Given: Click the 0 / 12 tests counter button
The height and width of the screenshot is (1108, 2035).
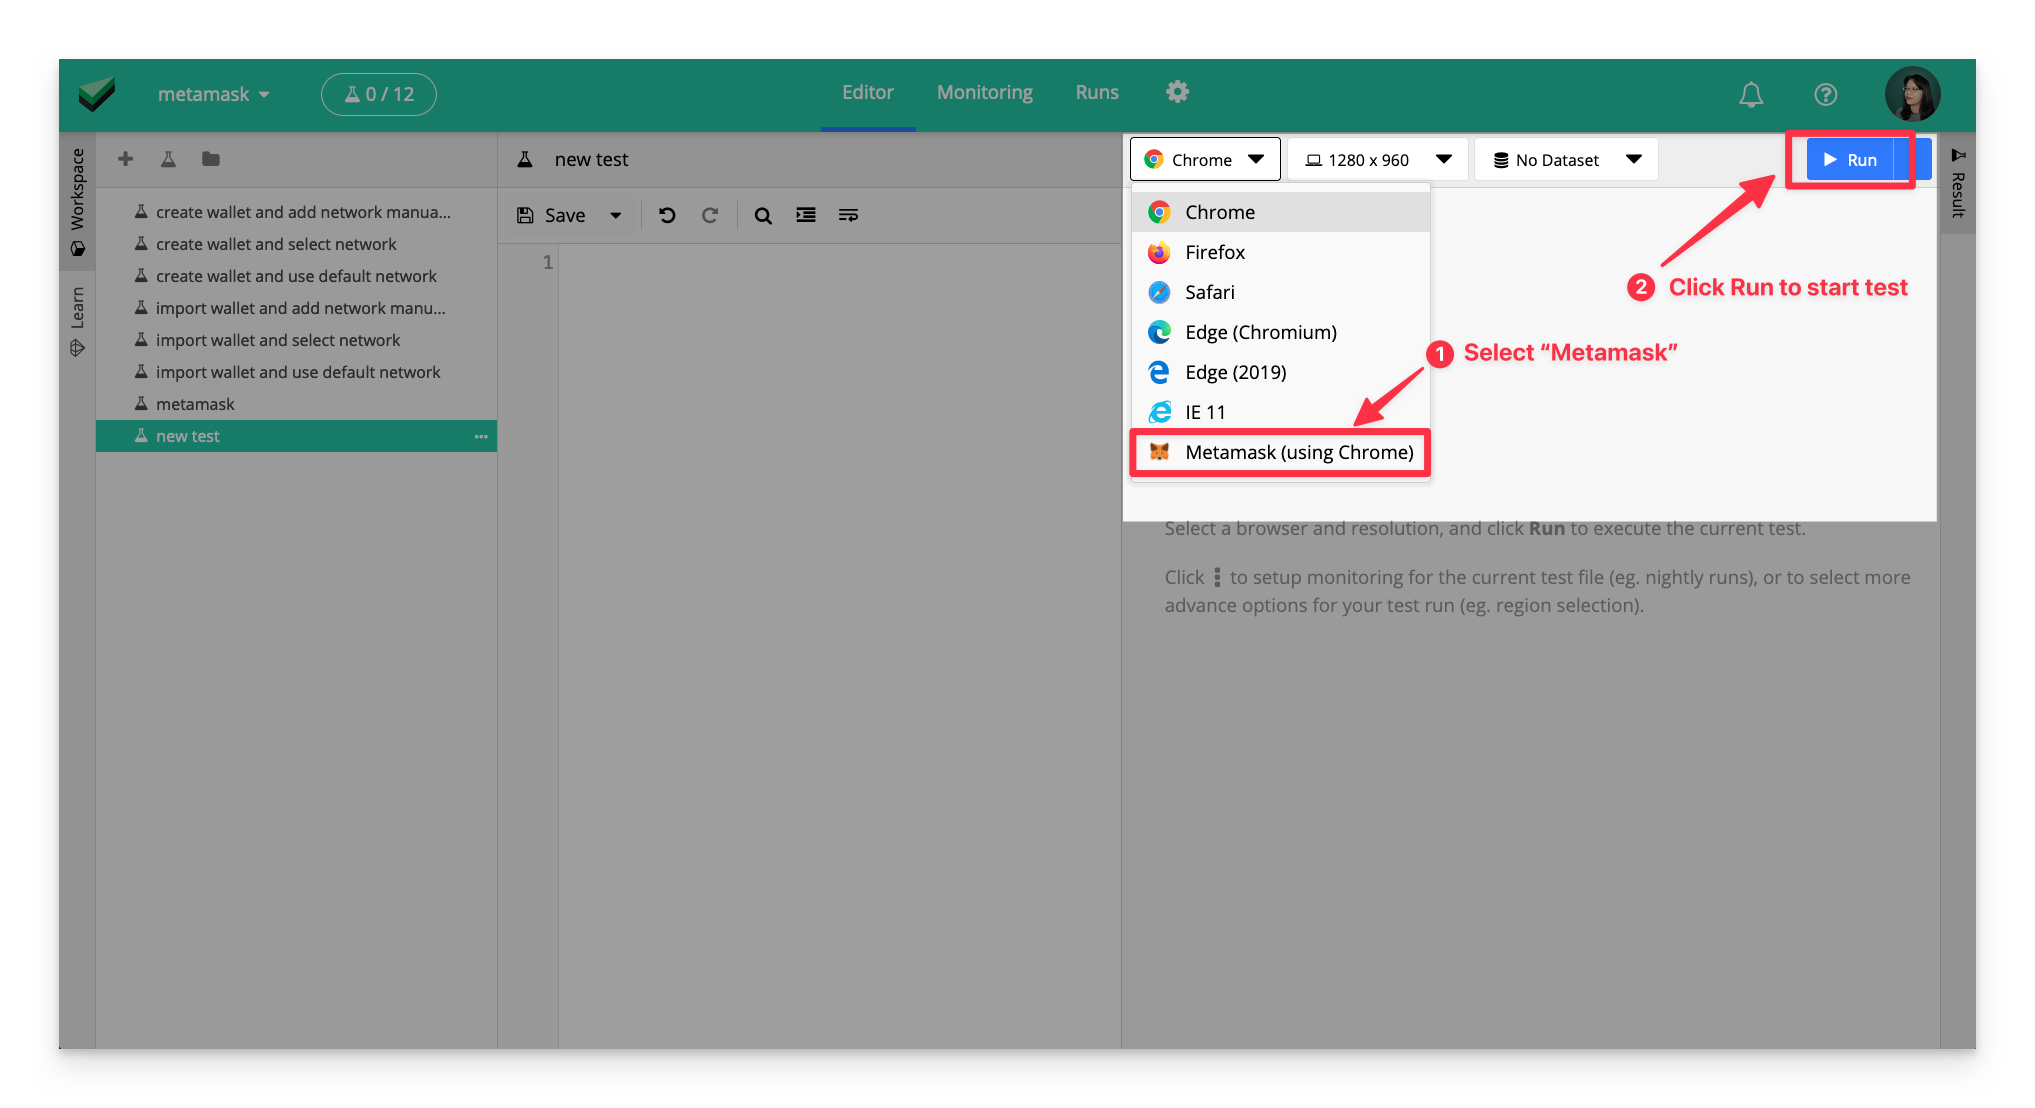Looking at the screenshot, I should point(379,94).
